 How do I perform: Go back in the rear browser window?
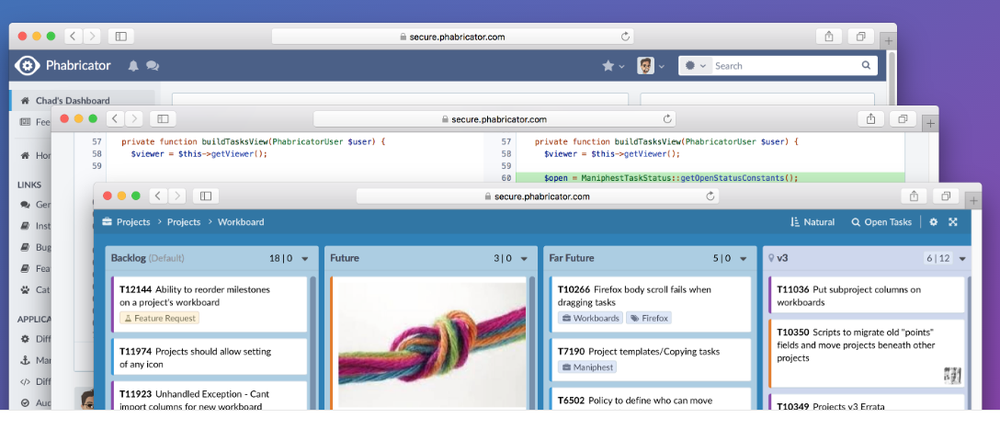[73, 36]
